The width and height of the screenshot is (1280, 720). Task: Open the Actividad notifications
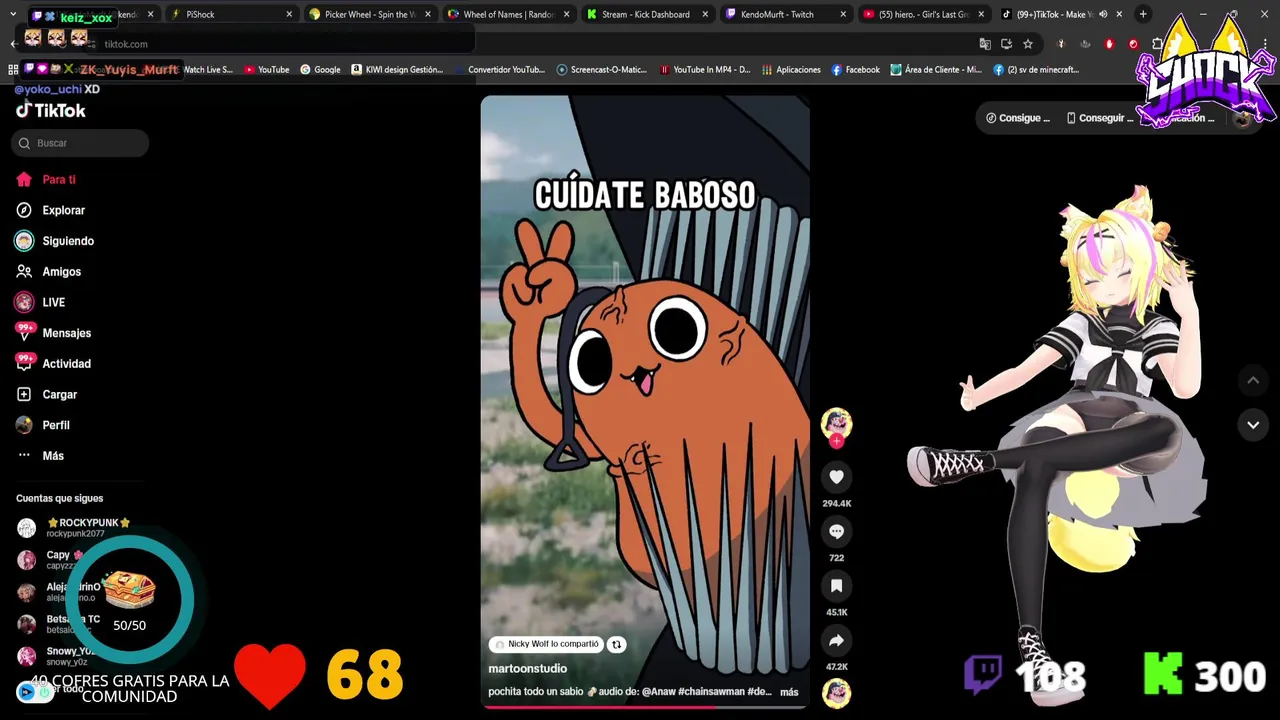point(66,364)
